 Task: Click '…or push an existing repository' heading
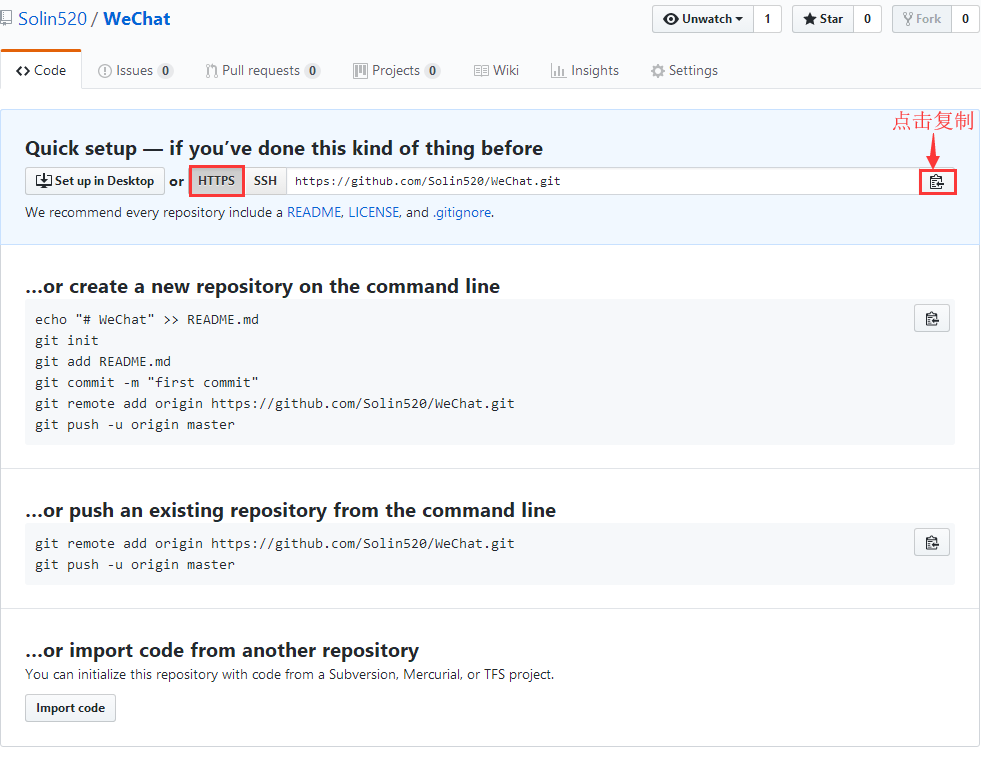point(290,510)
